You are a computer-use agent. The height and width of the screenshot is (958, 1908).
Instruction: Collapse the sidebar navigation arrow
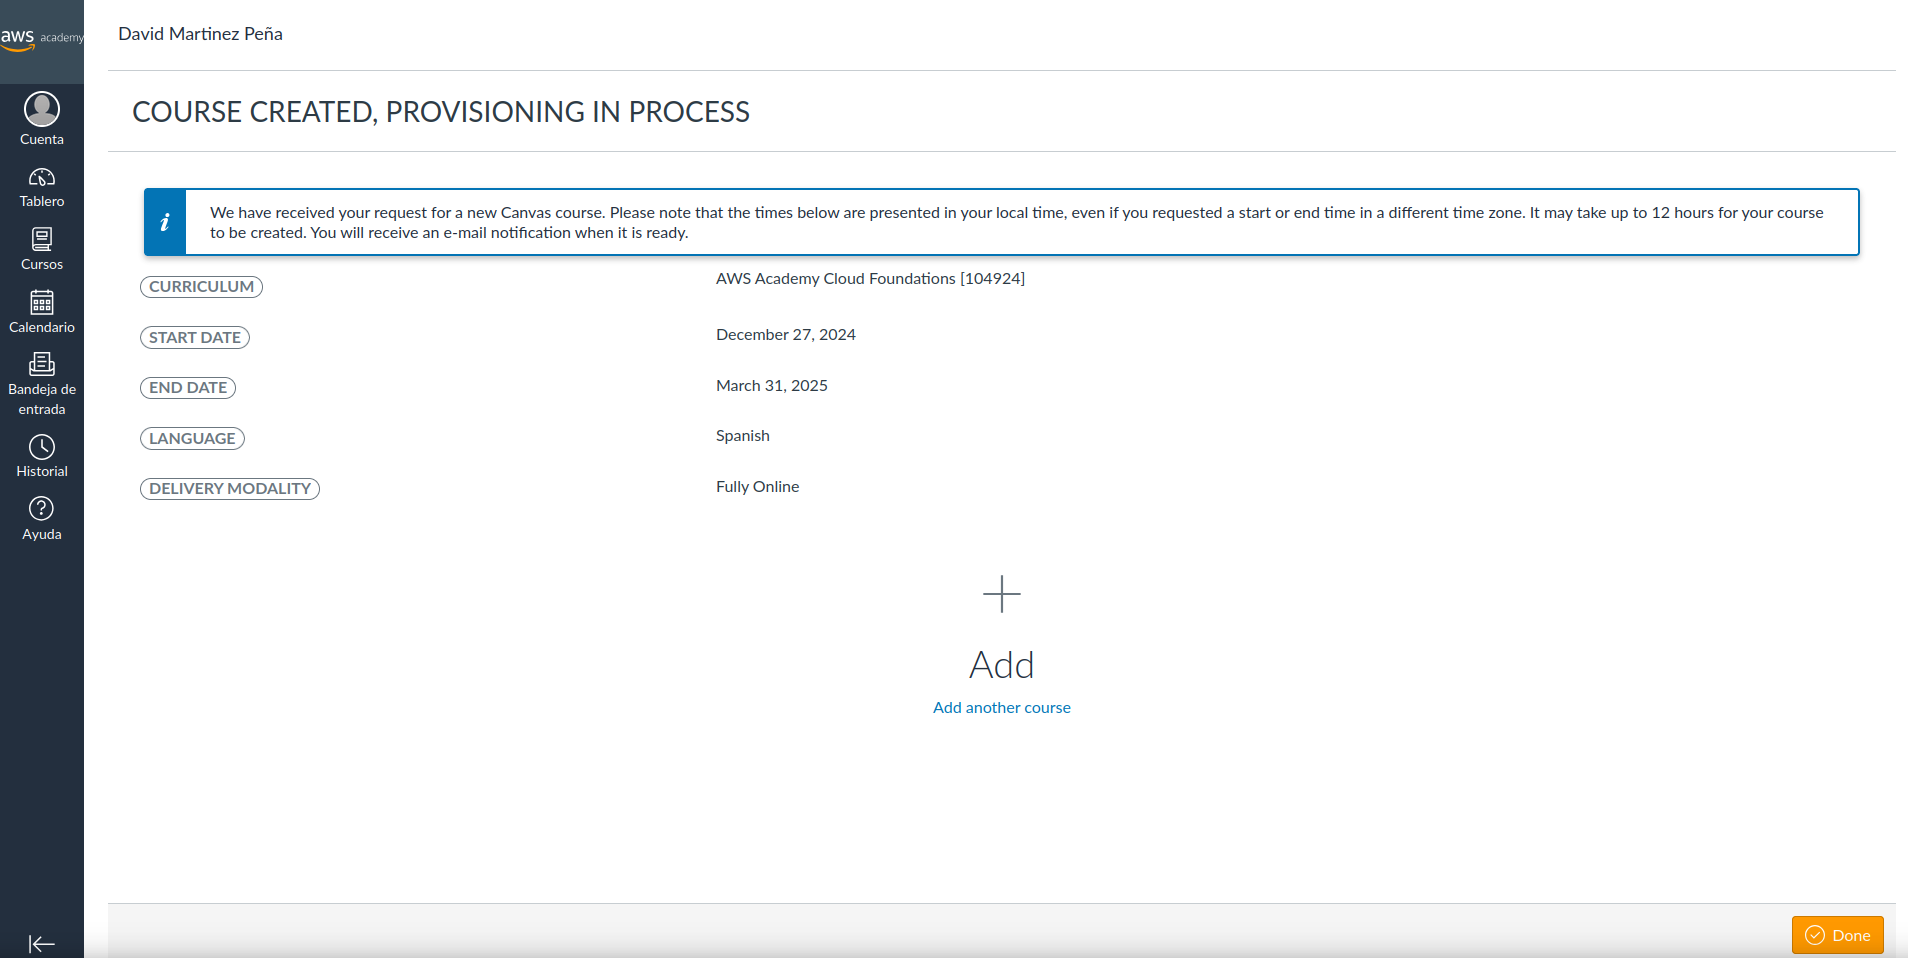(41, 943)
